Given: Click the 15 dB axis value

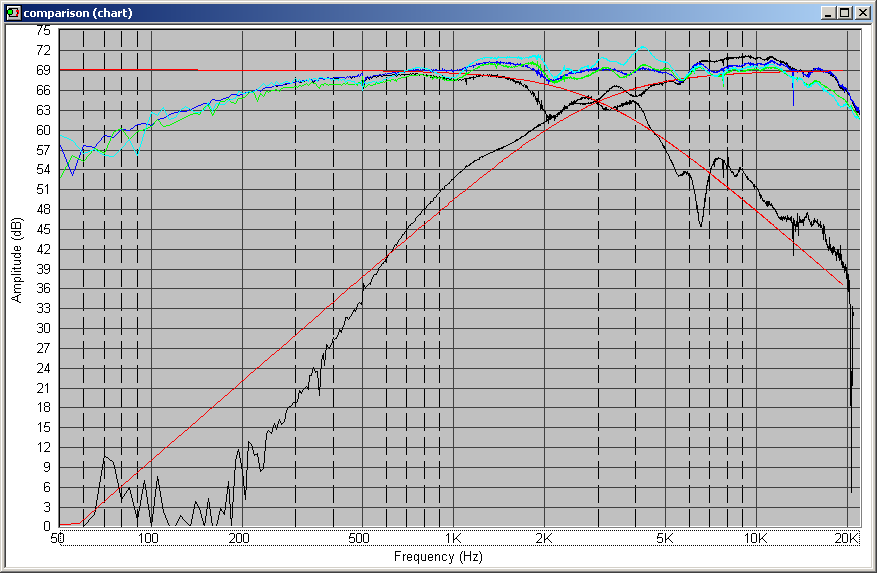Looking at the screenshot, I should tap(43, 428).
